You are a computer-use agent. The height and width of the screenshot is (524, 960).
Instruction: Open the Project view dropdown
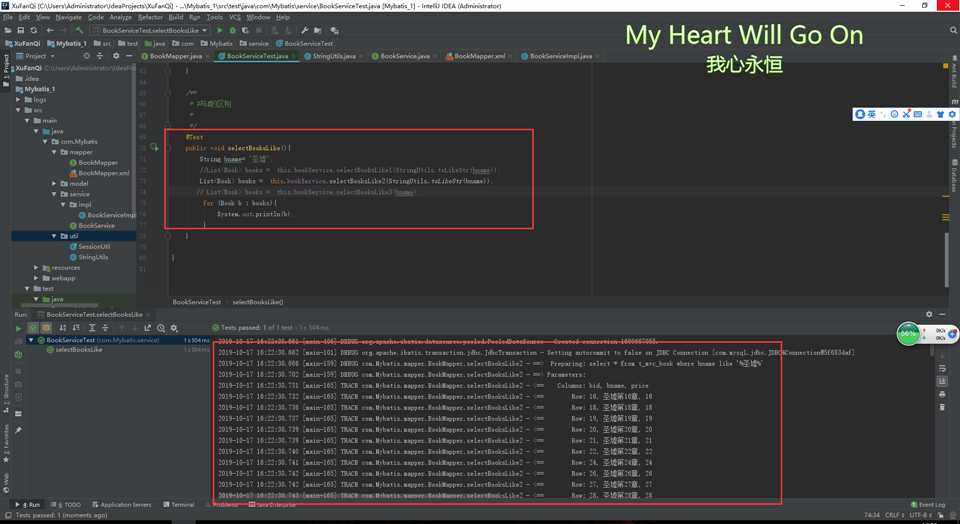[36, 56]
